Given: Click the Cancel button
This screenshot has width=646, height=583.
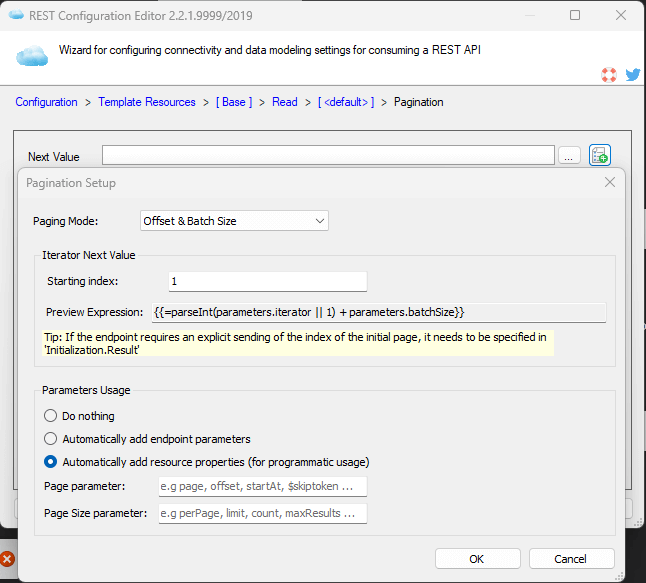Looking at the screenshot, I should [x=571, y=559].
